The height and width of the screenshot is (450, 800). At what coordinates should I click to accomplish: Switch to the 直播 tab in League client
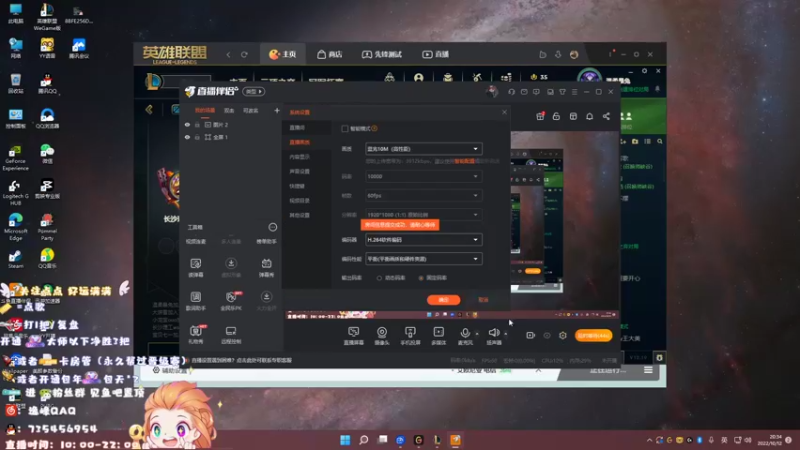435,54
